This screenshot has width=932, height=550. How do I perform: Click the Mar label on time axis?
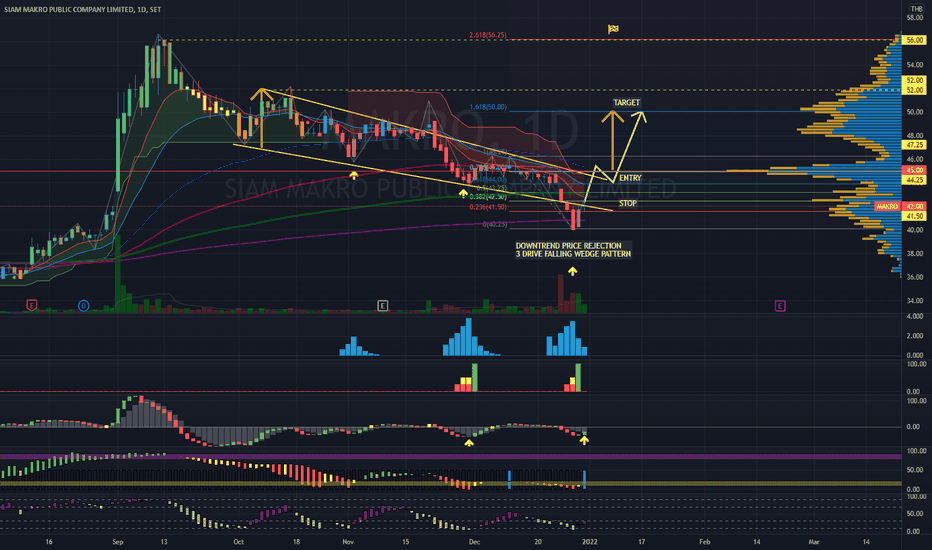click(x=814, y=542)
